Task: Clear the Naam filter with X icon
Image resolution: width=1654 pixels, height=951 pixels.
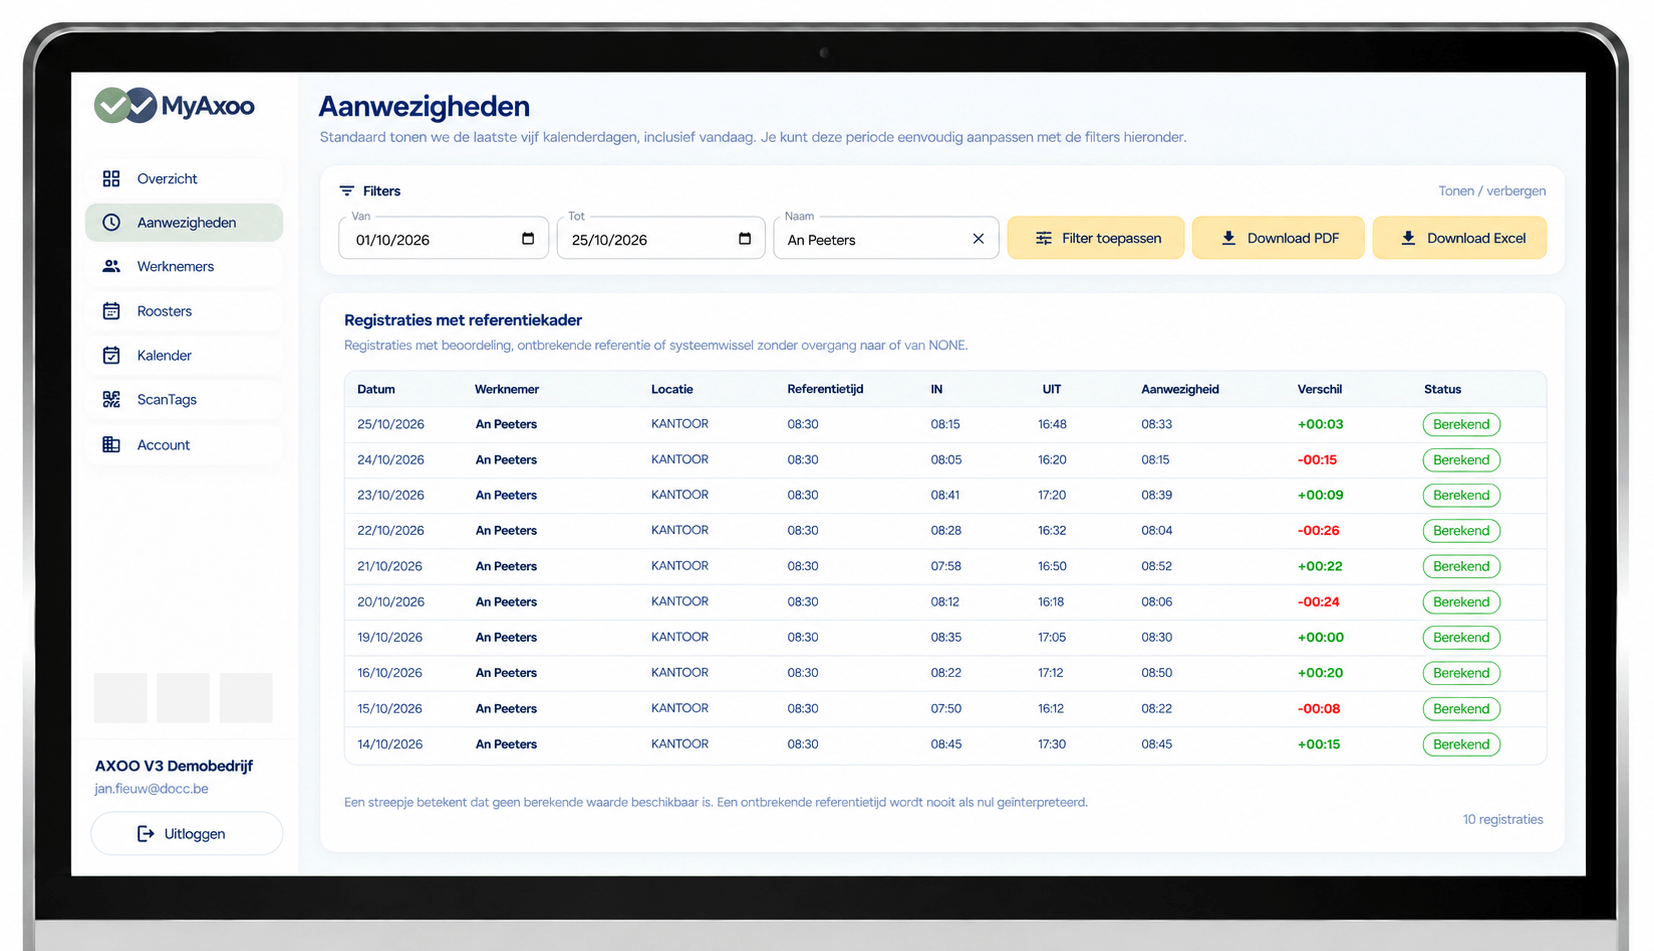Action: coord(978,238)
